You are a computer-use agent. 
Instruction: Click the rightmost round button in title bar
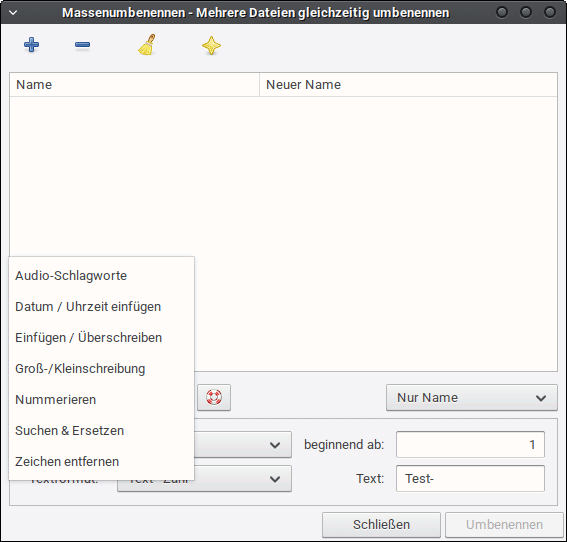pyautogui.click(x=550, y=12)
